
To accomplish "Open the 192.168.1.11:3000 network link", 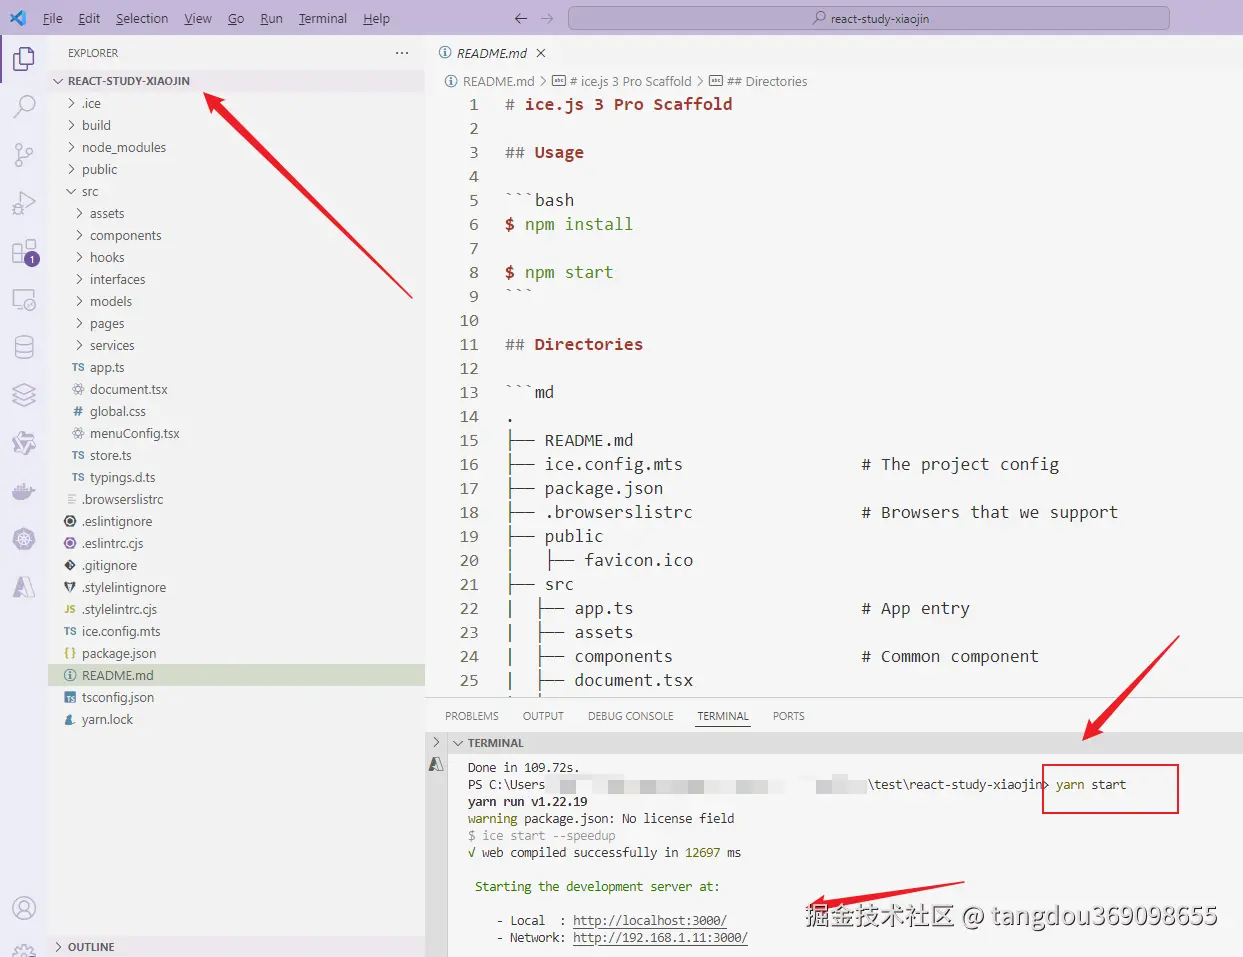I will 660,938.
